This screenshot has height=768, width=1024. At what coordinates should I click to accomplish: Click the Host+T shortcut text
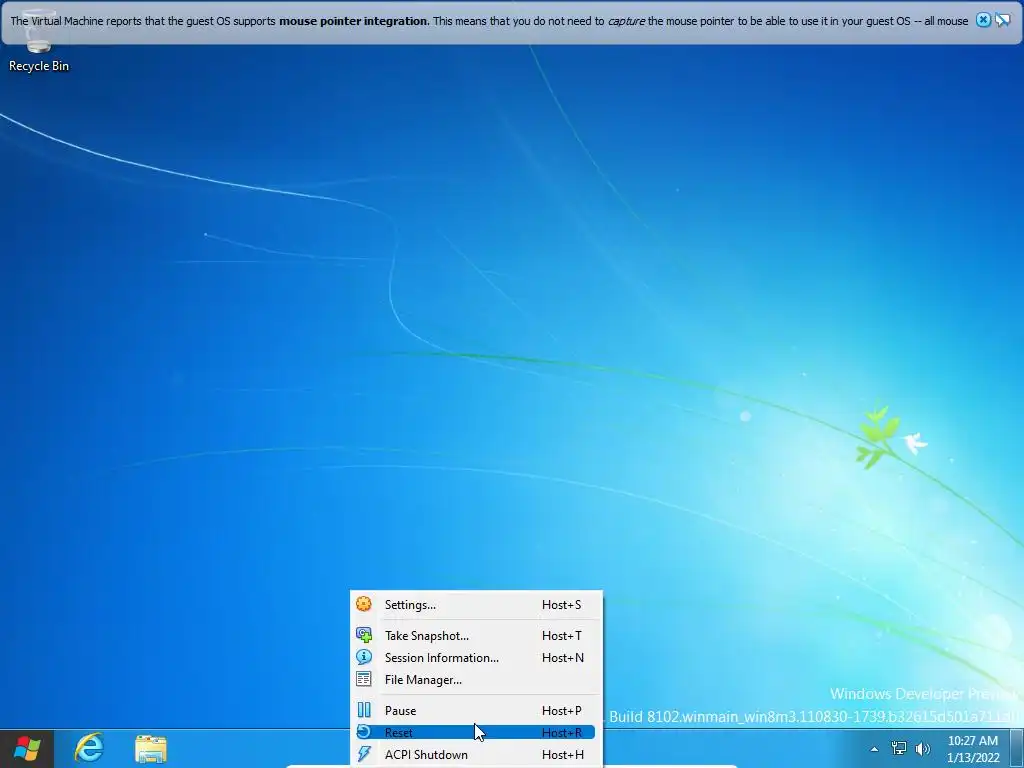pyautogui.click(x=562, y=635)
